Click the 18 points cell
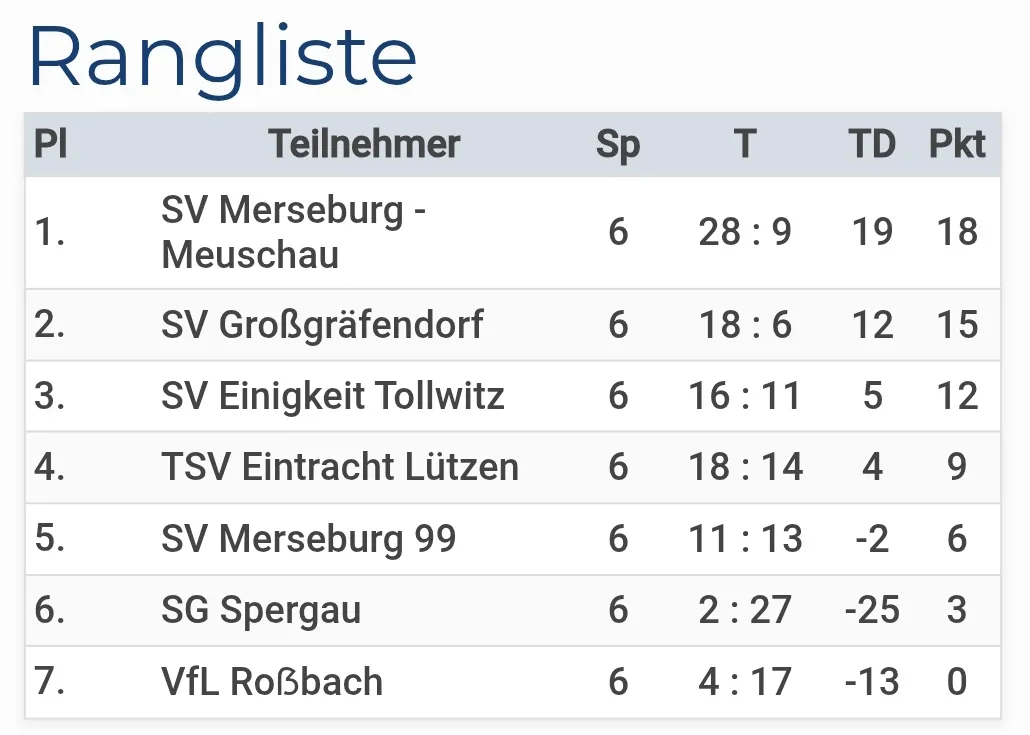The width and height of the screenshot is (1030, 735). point(957,232)
